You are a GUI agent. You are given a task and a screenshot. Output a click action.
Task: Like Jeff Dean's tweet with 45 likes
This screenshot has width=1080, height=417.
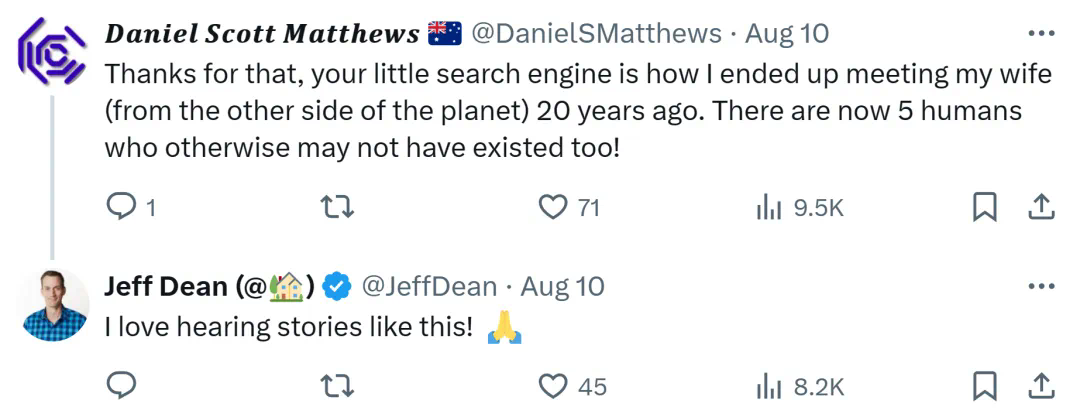point(553,385)
